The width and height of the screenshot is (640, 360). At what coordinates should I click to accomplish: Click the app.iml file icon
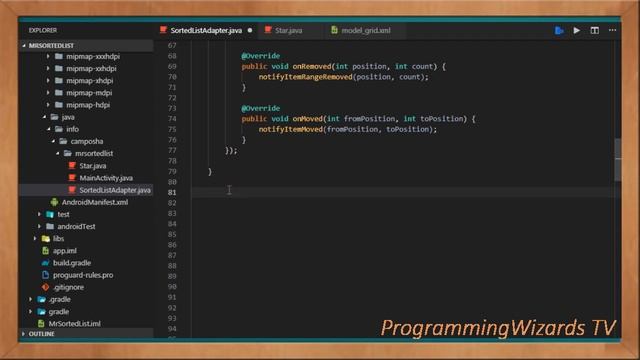click(46, 251)
